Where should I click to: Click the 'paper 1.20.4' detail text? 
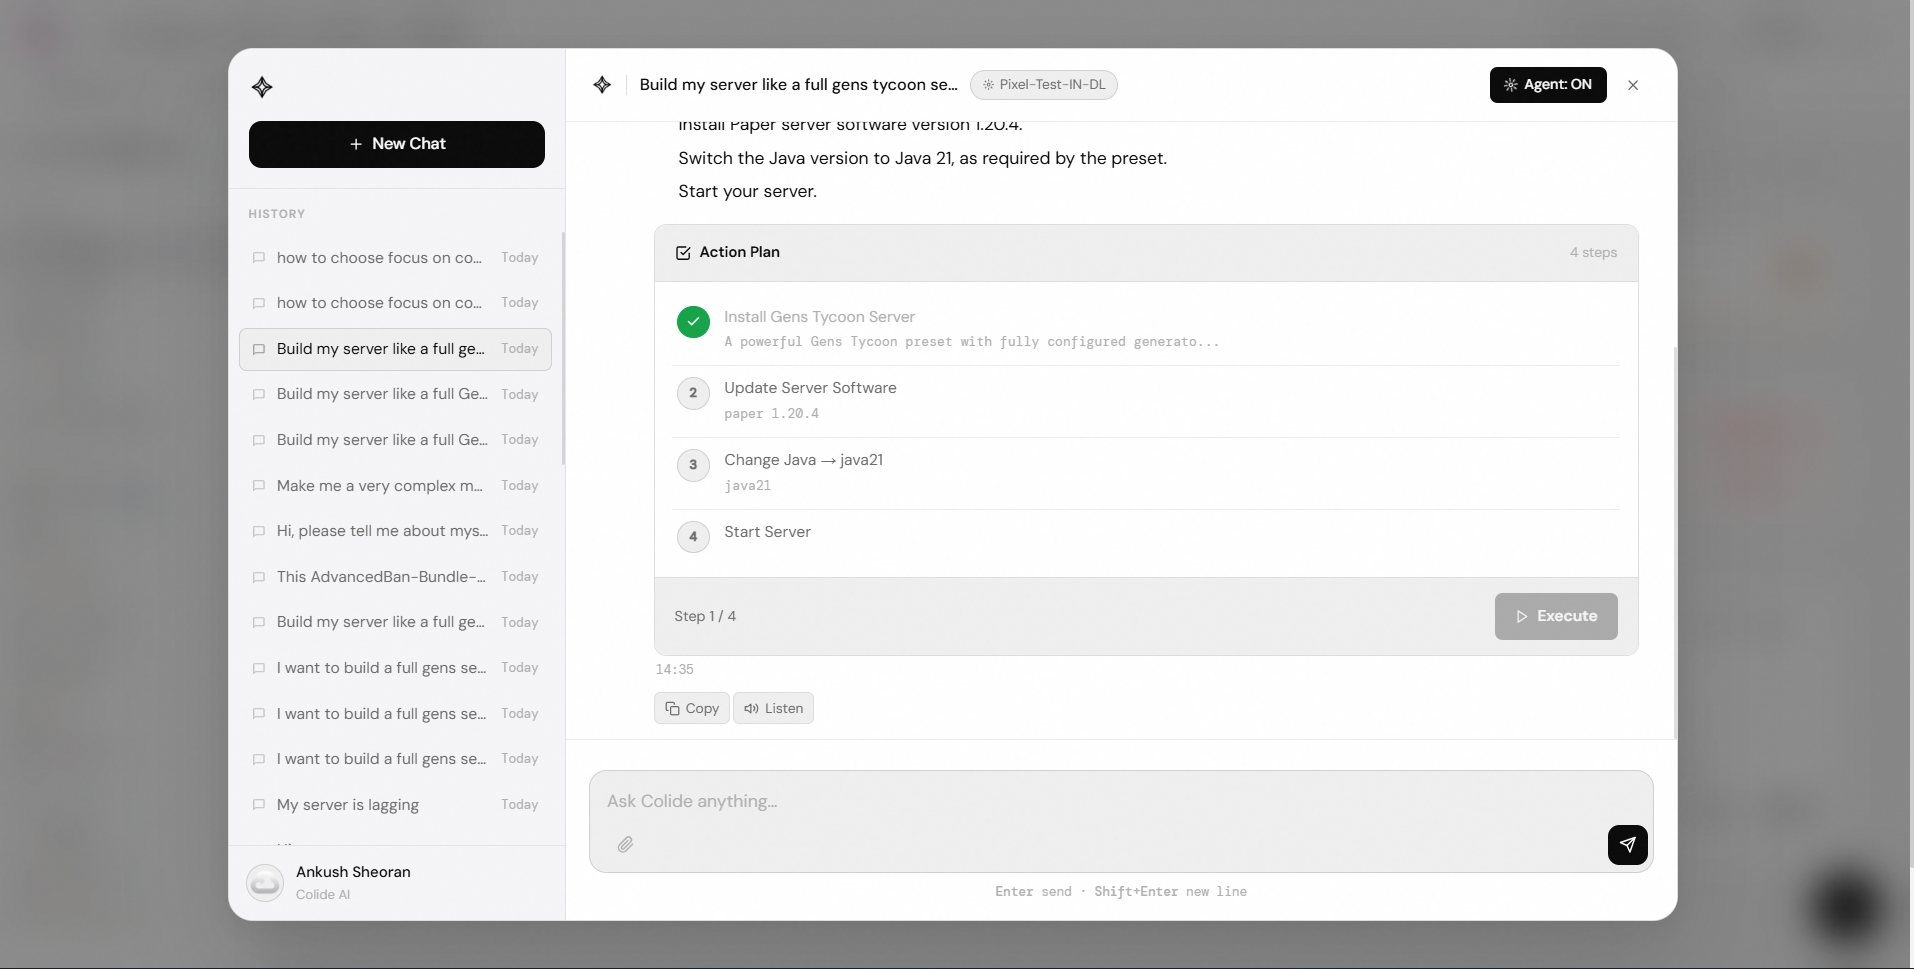771,414
